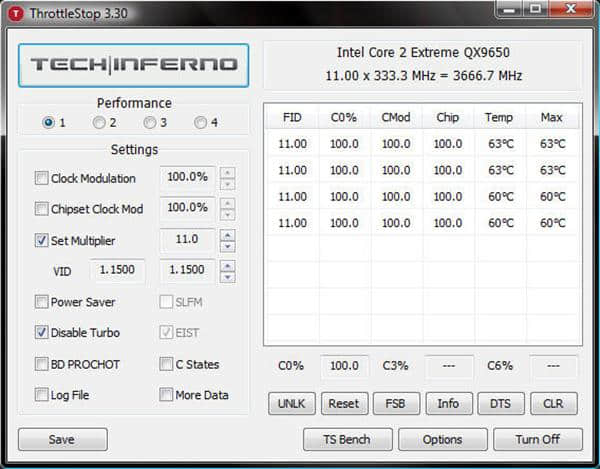Open the Options dialog
Image resolution: width=600 pixels, height=469 pixels.
[442, 439]
